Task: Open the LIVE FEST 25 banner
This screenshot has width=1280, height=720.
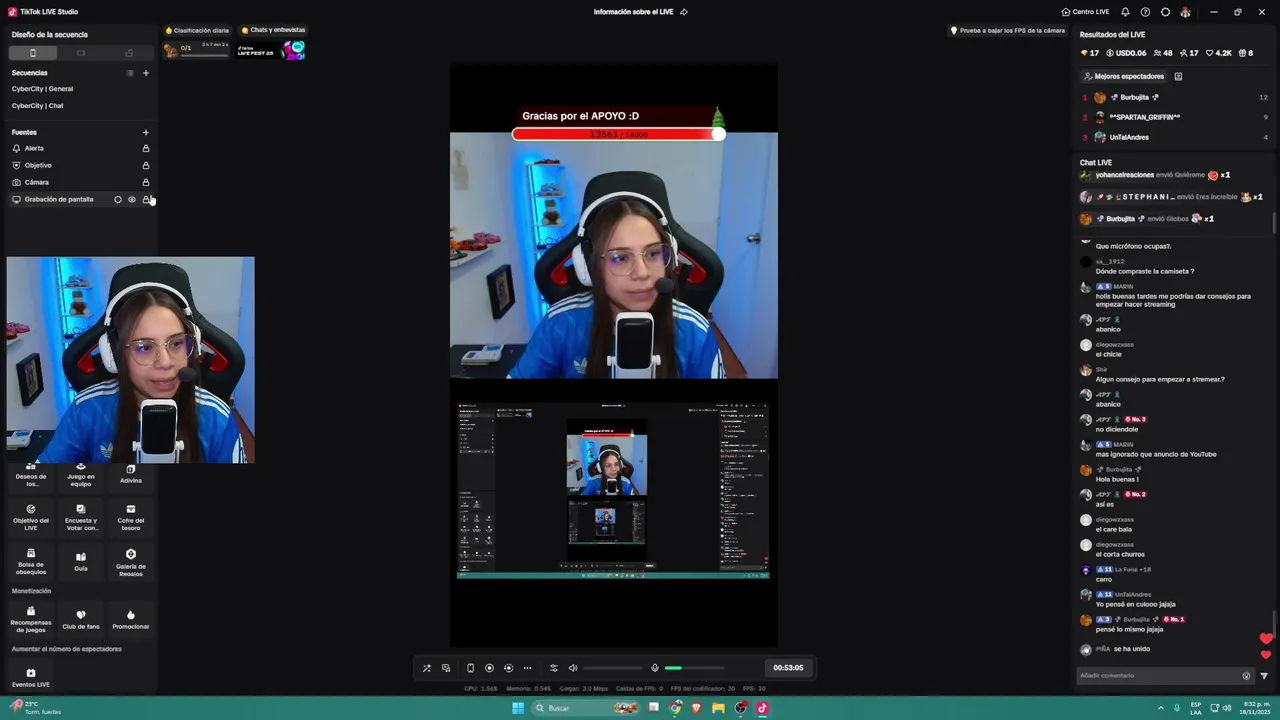Action: pyautogui.click(x=271, y=50)
